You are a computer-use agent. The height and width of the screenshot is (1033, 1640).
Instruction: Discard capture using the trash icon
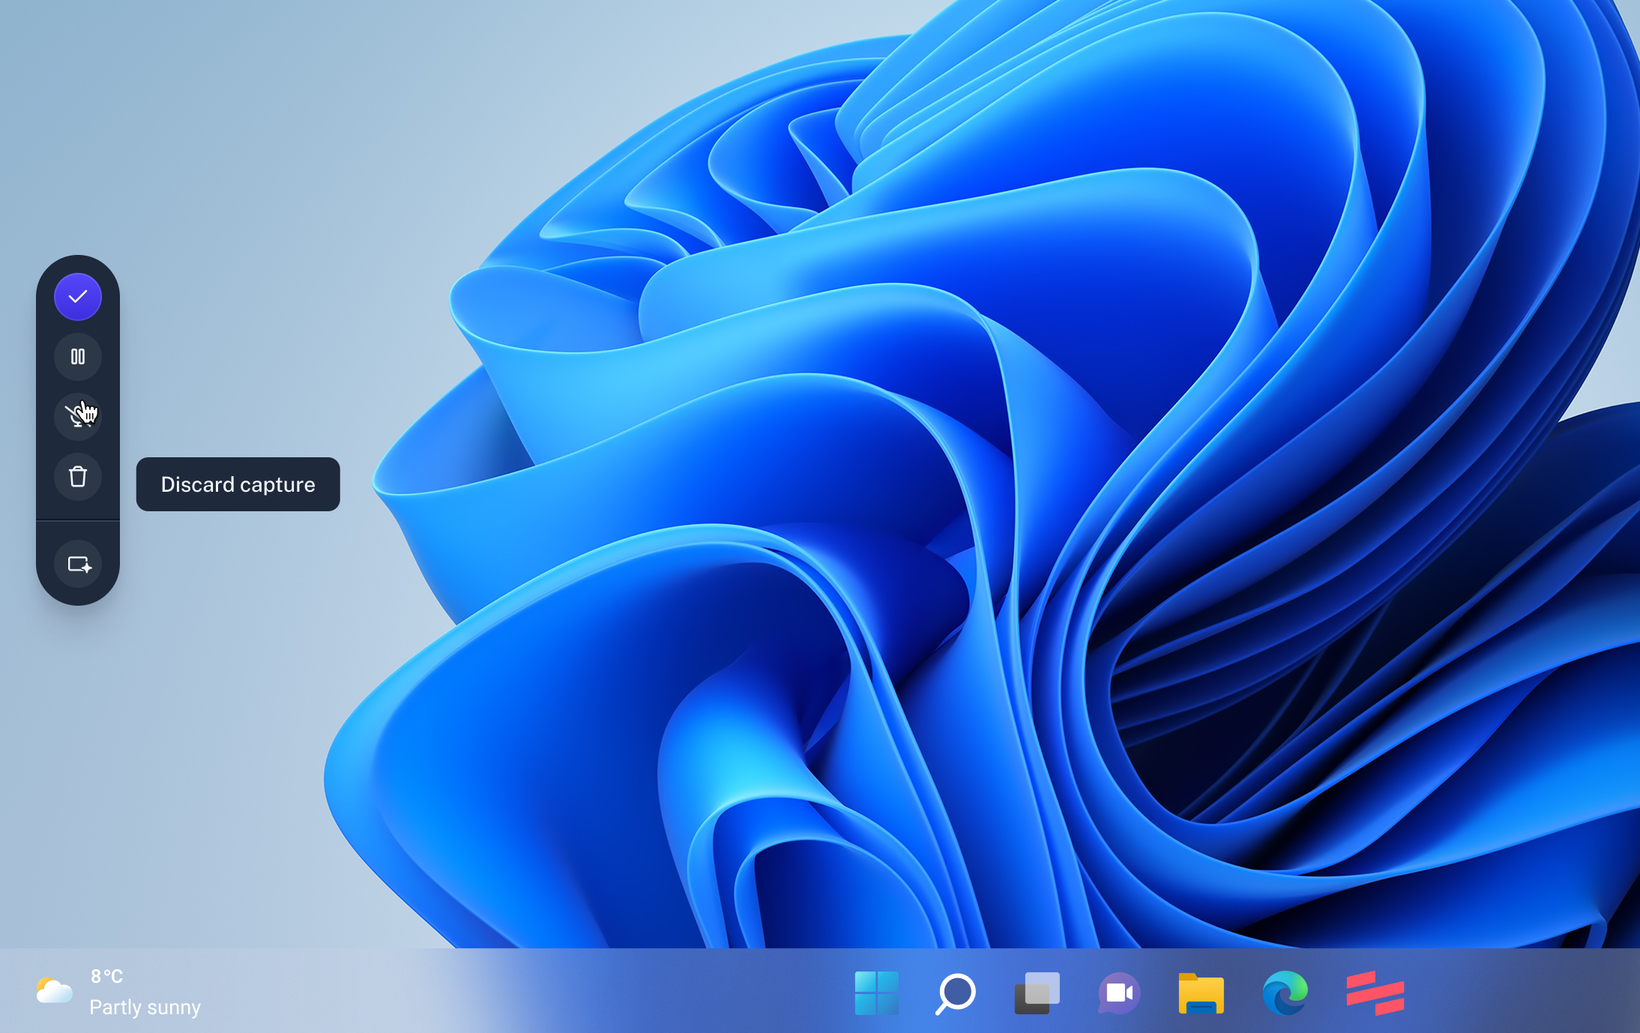(x=78, y=477)
